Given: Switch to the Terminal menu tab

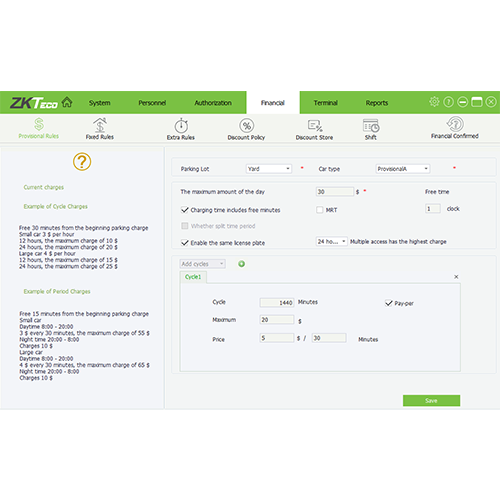Looking at the screenshot, I should tap(326, 103).
